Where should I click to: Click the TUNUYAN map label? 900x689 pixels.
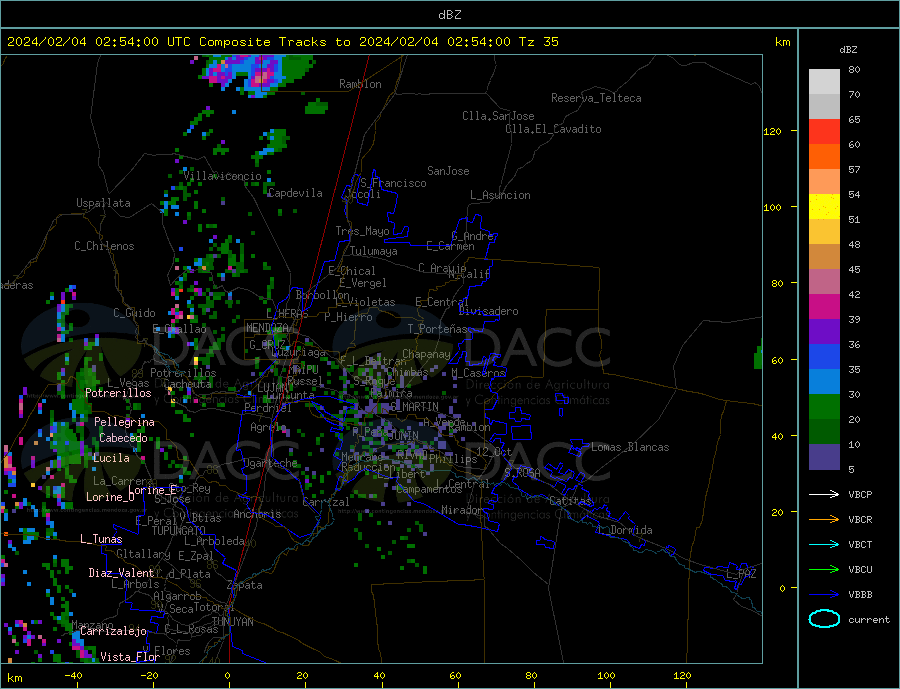[x=232, y=622]
